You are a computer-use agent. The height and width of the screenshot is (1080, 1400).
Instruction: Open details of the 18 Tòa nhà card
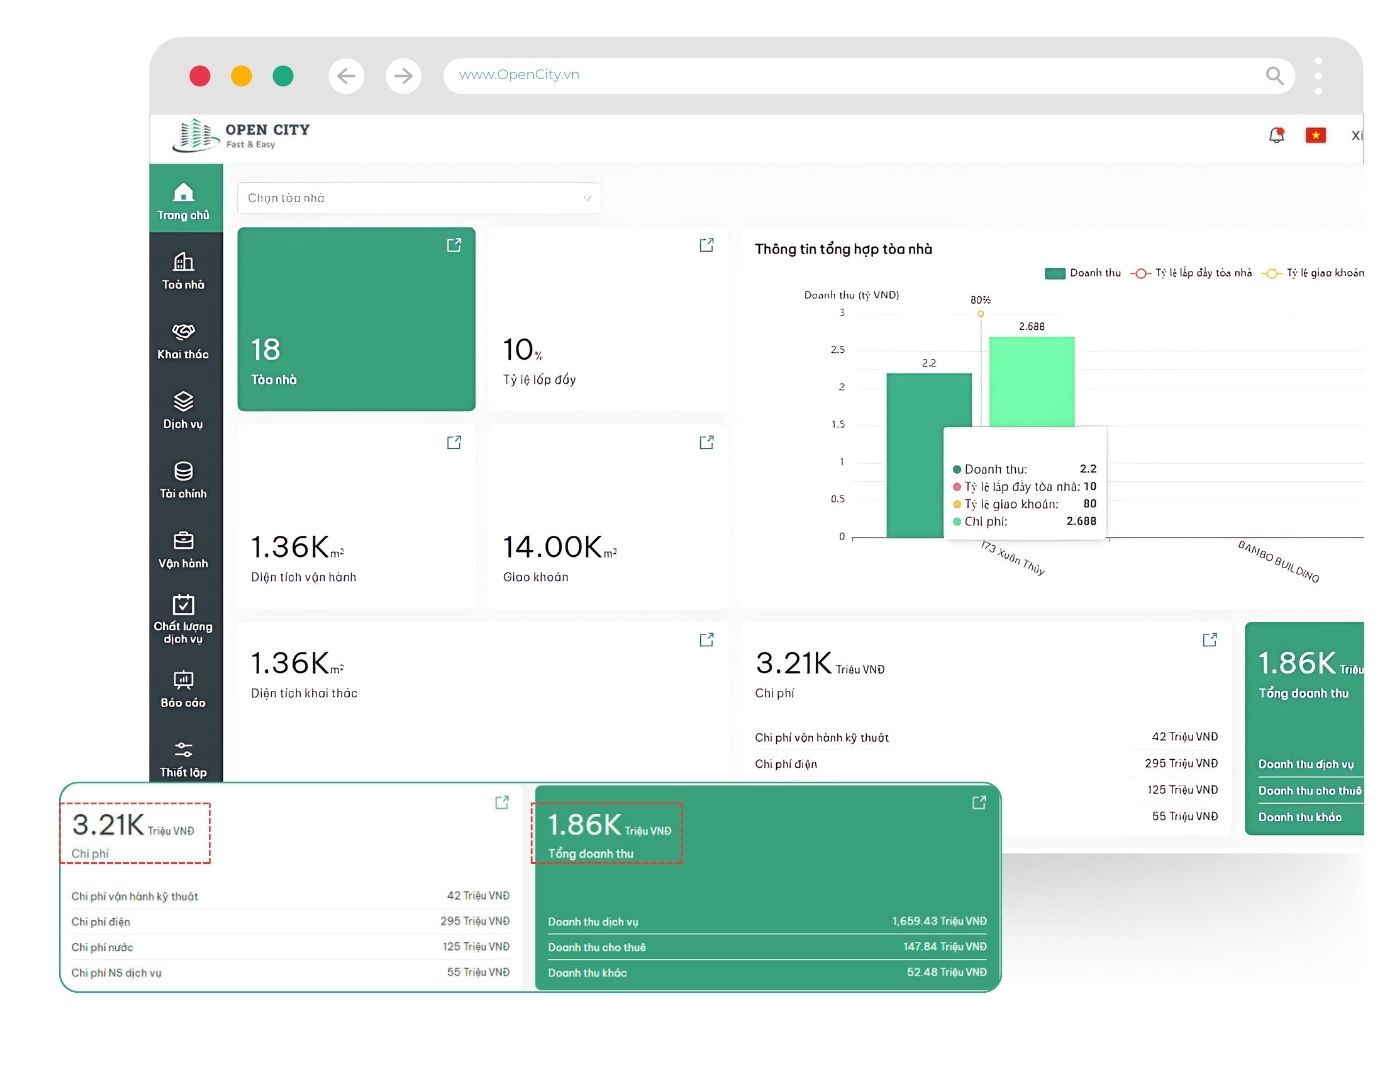(454, 245)
